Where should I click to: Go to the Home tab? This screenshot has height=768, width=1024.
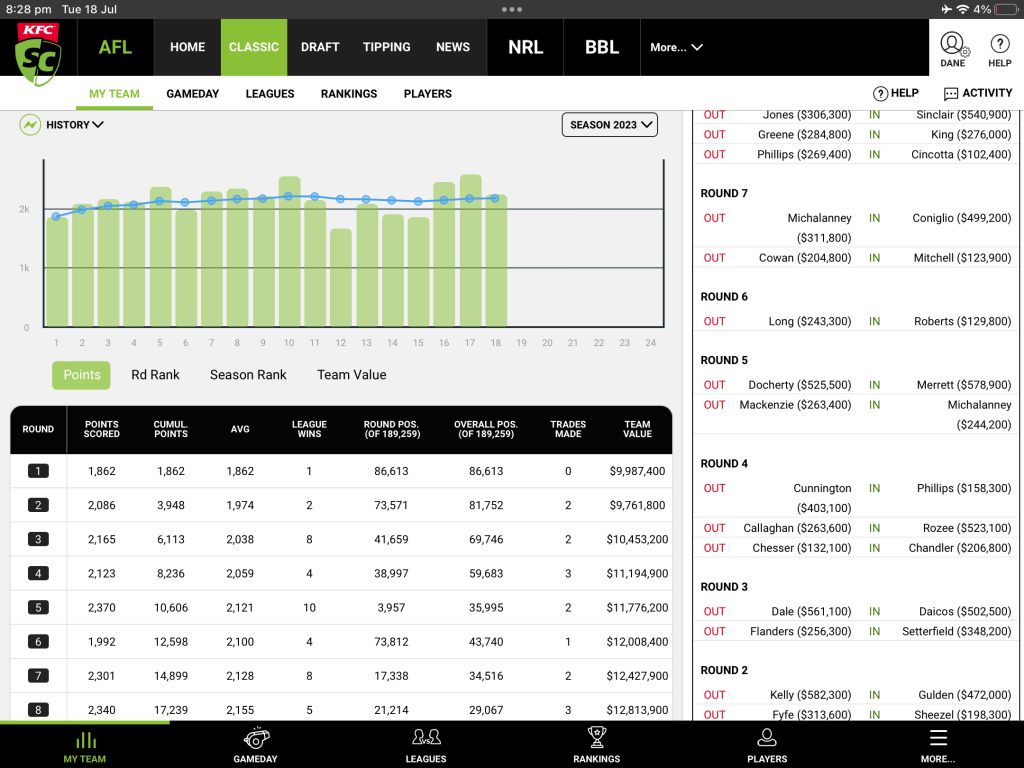[x=187, y=47]
